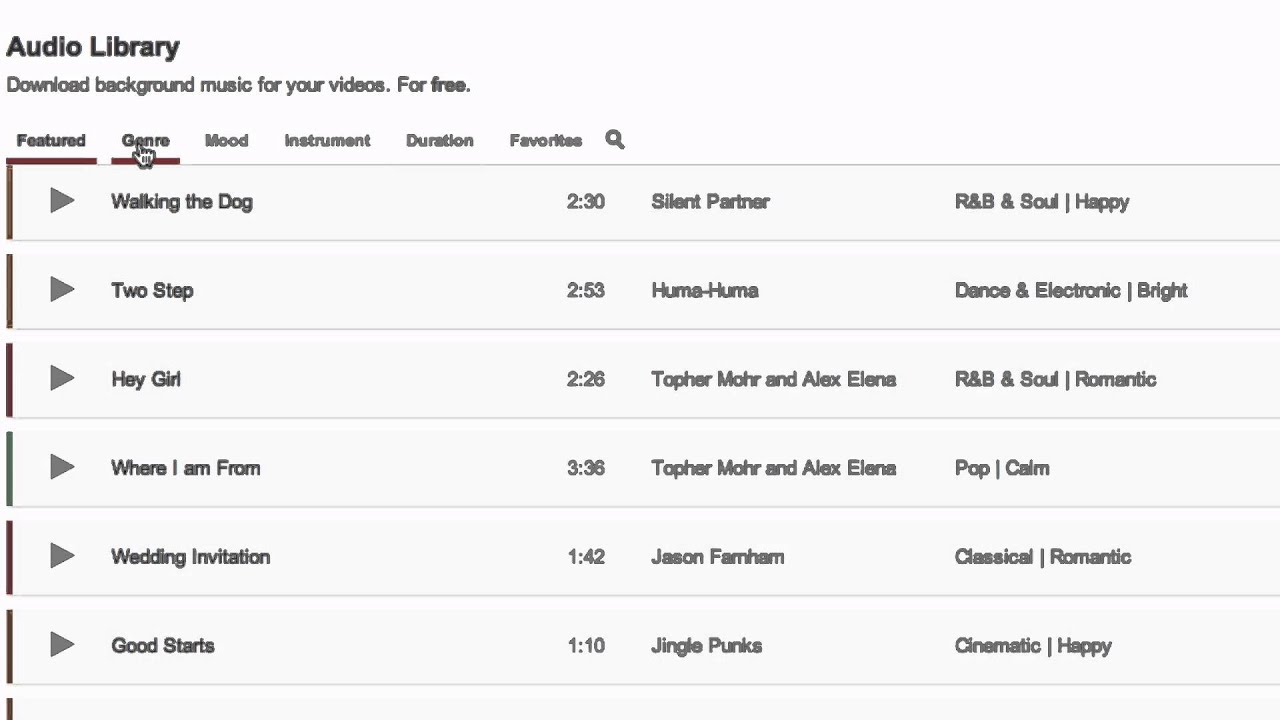Image resolution: width=1280 pixels, height=720 pixels.
Task: Show the Favorites tab
Action: pyautogui.click(x=545, y=141)
